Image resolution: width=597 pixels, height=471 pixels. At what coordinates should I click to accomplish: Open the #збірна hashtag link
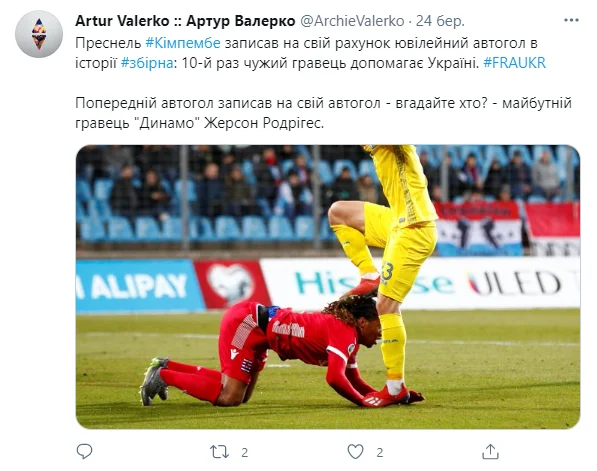tap(147, 63)
